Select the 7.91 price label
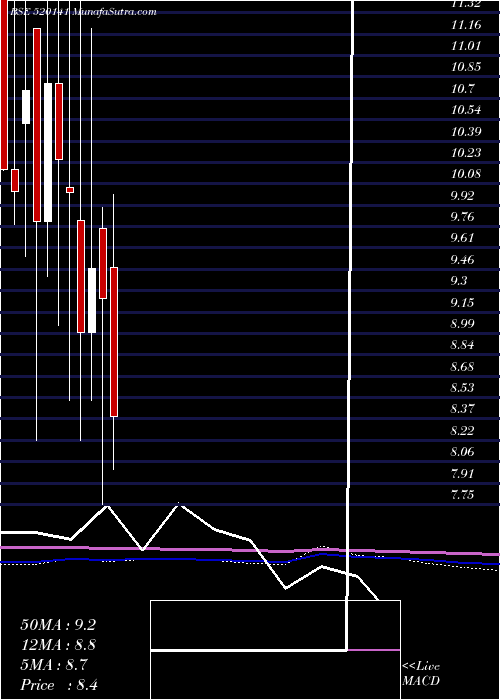This screenshot has width=500, height=700. [x=462, y=473]
